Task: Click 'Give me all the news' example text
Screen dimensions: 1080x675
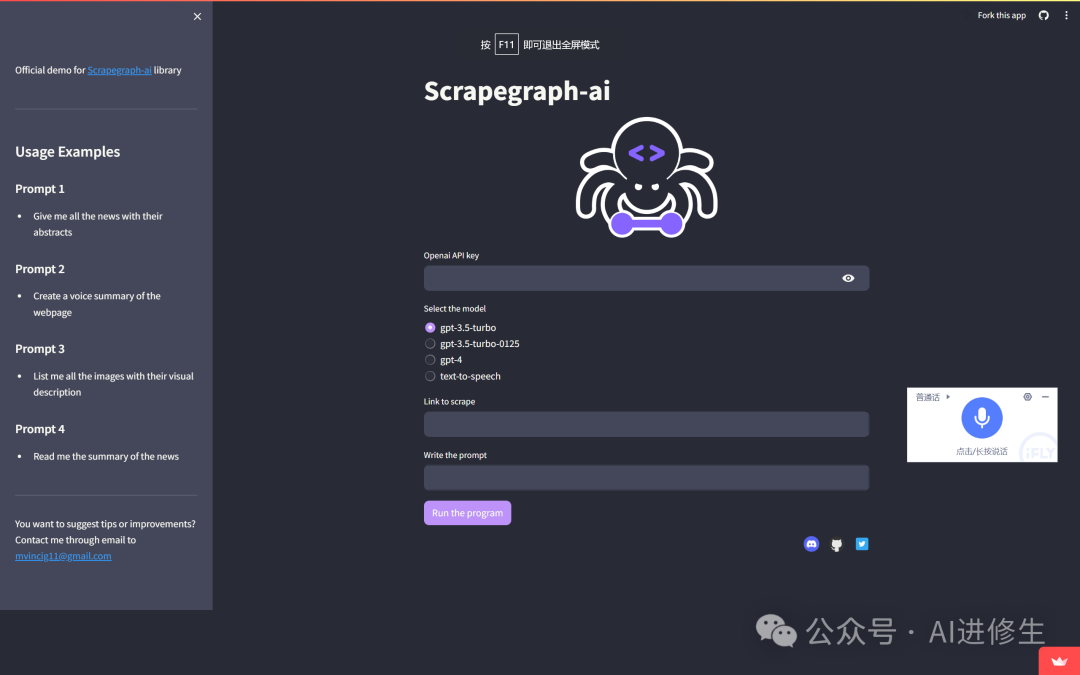Action: (x=98, y=224)
